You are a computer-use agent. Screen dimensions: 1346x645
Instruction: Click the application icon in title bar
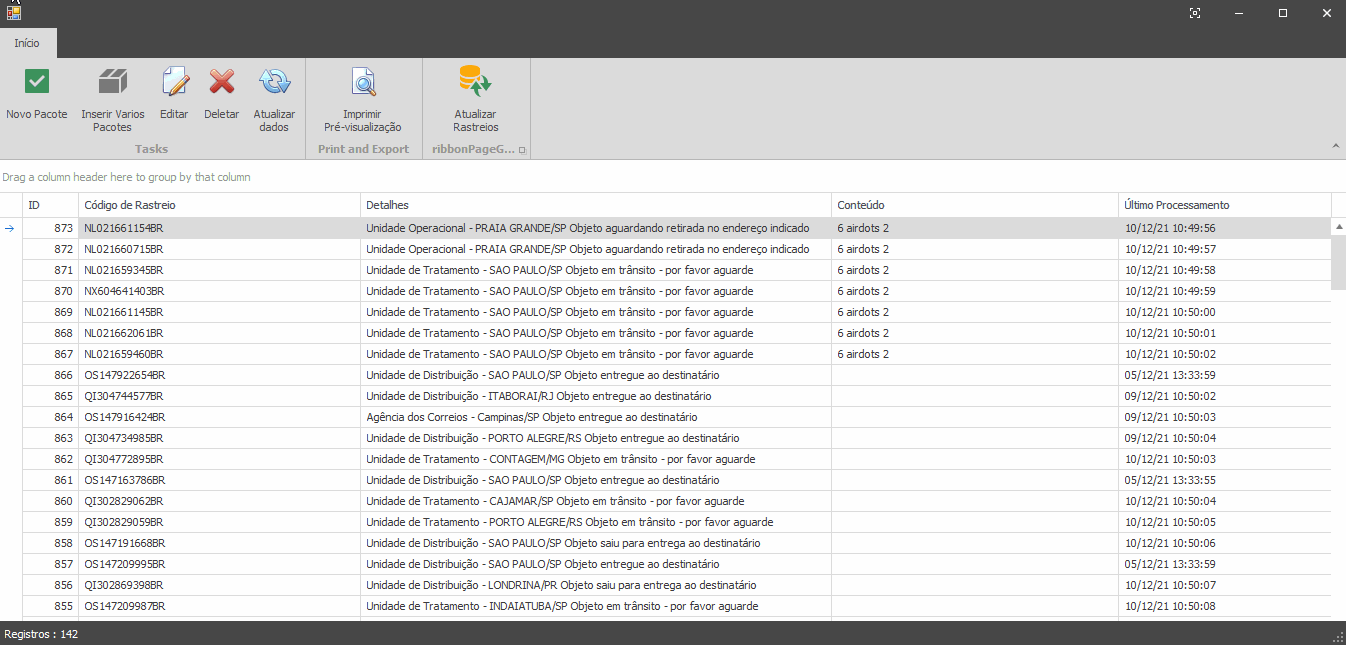click(x=13, y=13)
